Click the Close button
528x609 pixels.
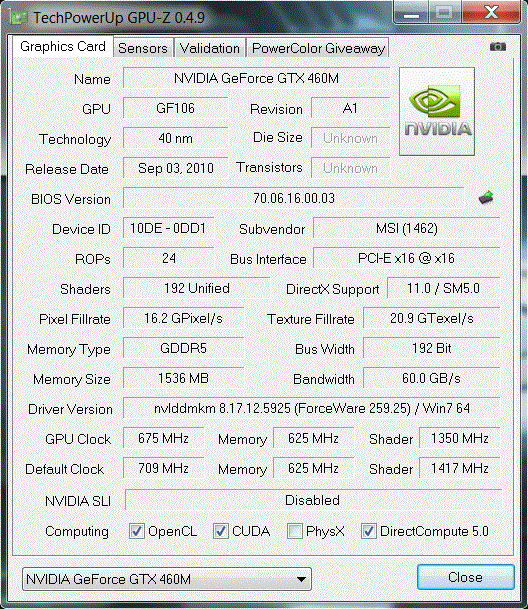tap(465, 577)
